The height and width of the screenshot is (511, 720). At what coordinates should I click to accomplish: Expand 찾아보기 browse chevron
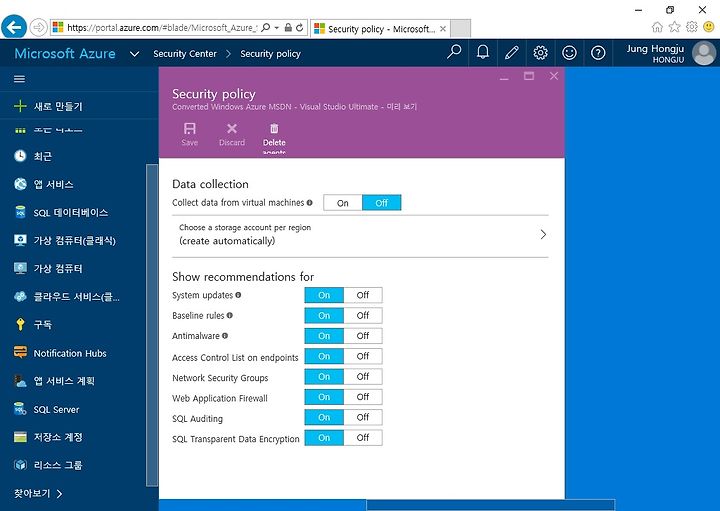59,494
